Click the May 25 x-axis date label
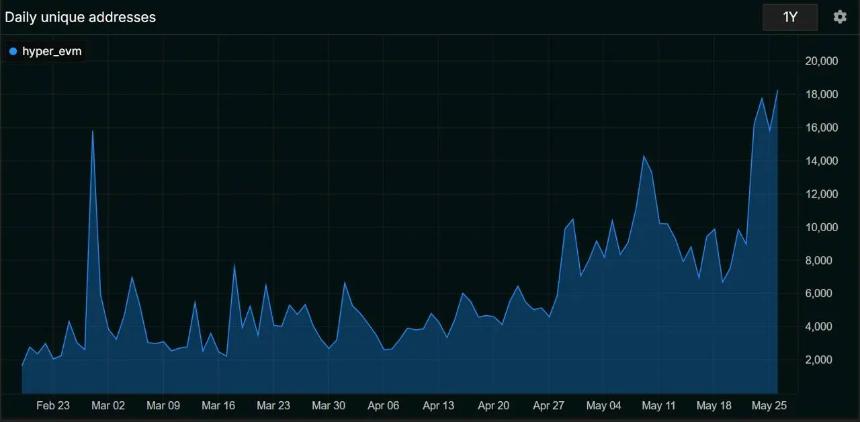The image size is (860, 422). (768, 406)
